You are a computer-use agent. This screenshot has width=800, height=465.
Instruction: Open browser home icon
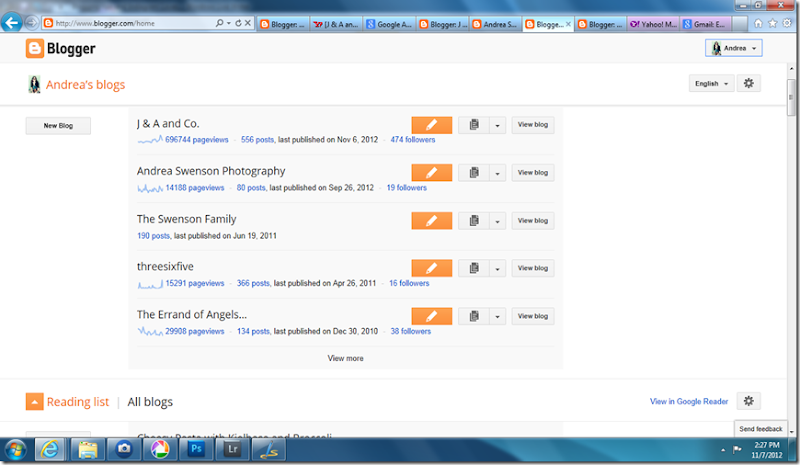tap(758, 23)
